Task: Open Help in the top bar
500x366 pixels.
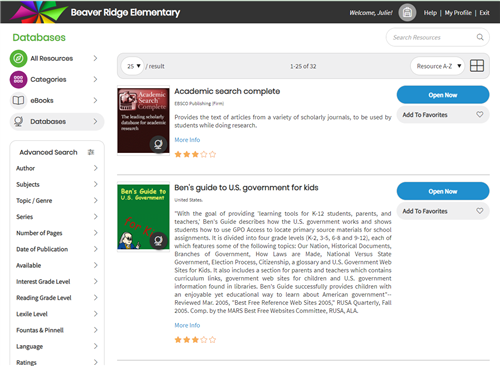Action: pos(430,13)
